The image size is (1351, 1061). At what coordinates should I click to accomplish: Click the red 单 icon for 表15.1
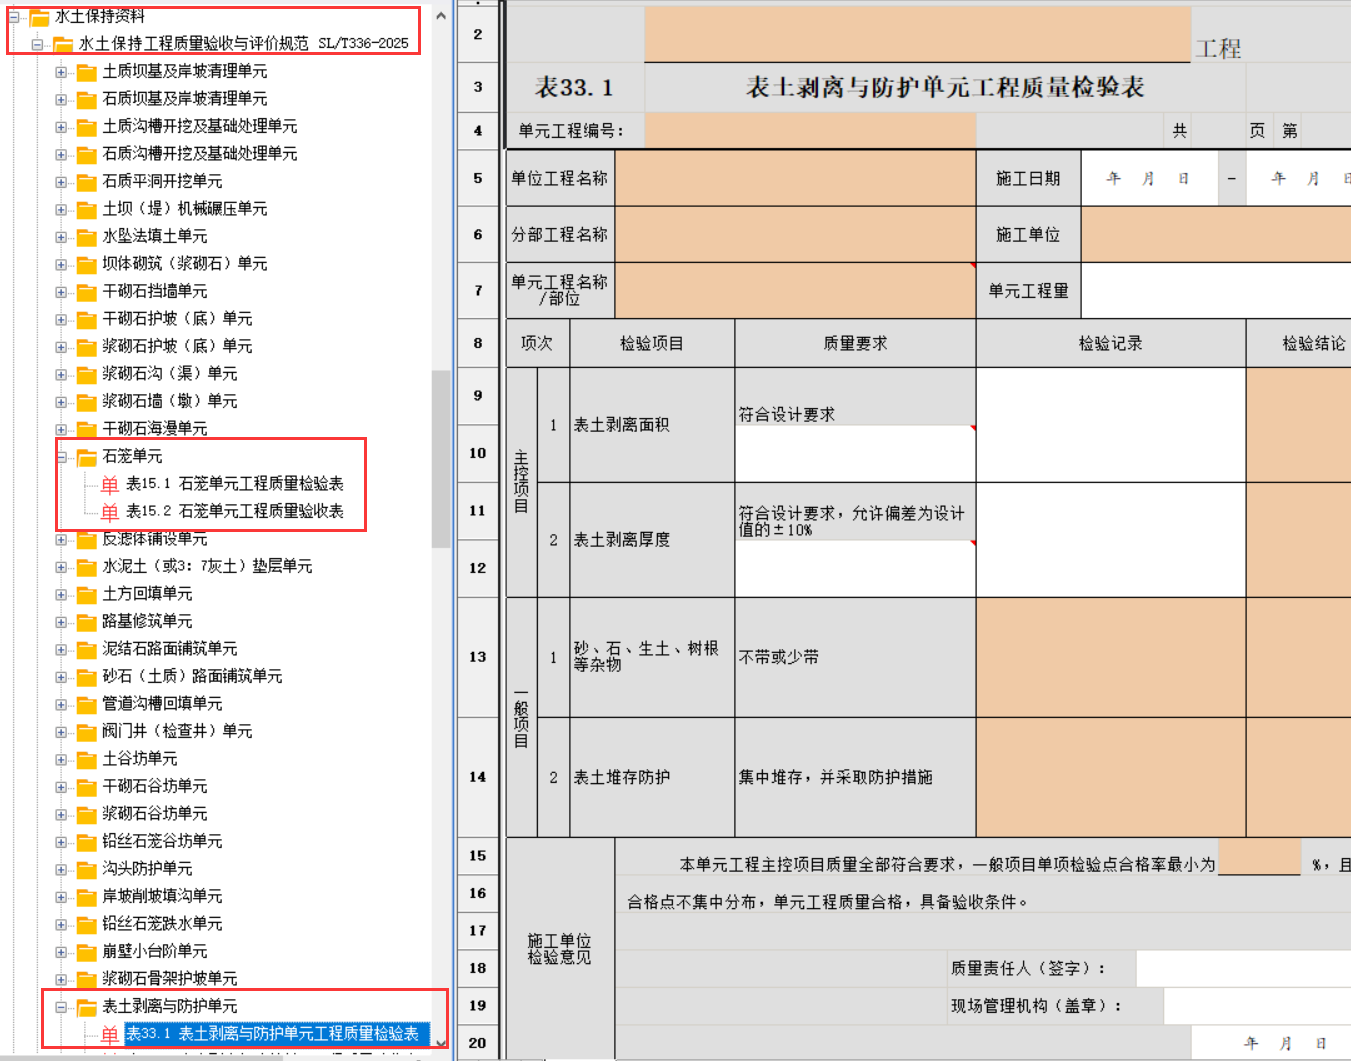pos(110,485)
